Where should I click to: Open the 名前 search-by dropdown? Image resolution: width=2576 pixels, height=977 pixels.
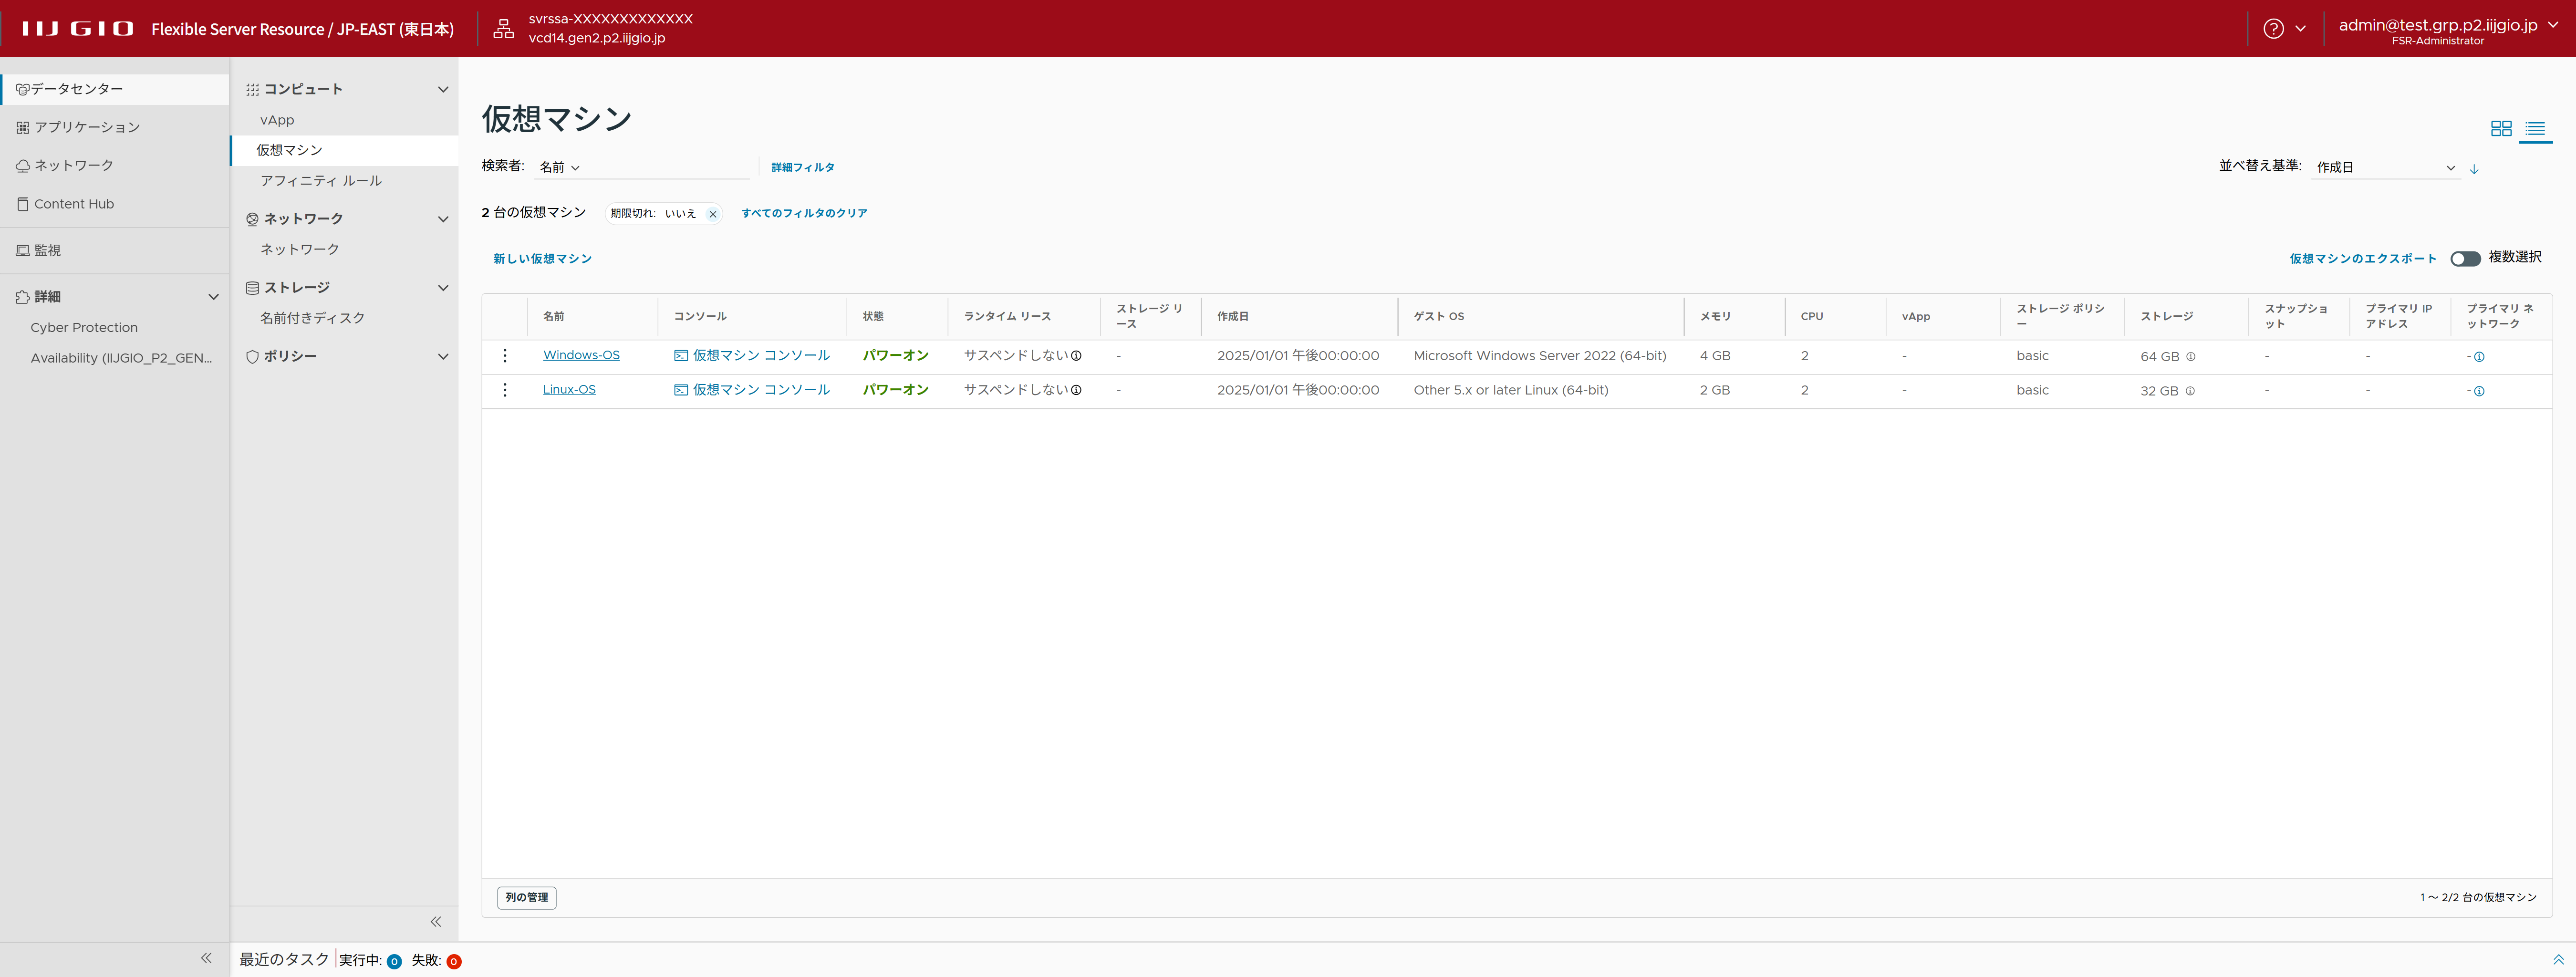coord(559,168)
